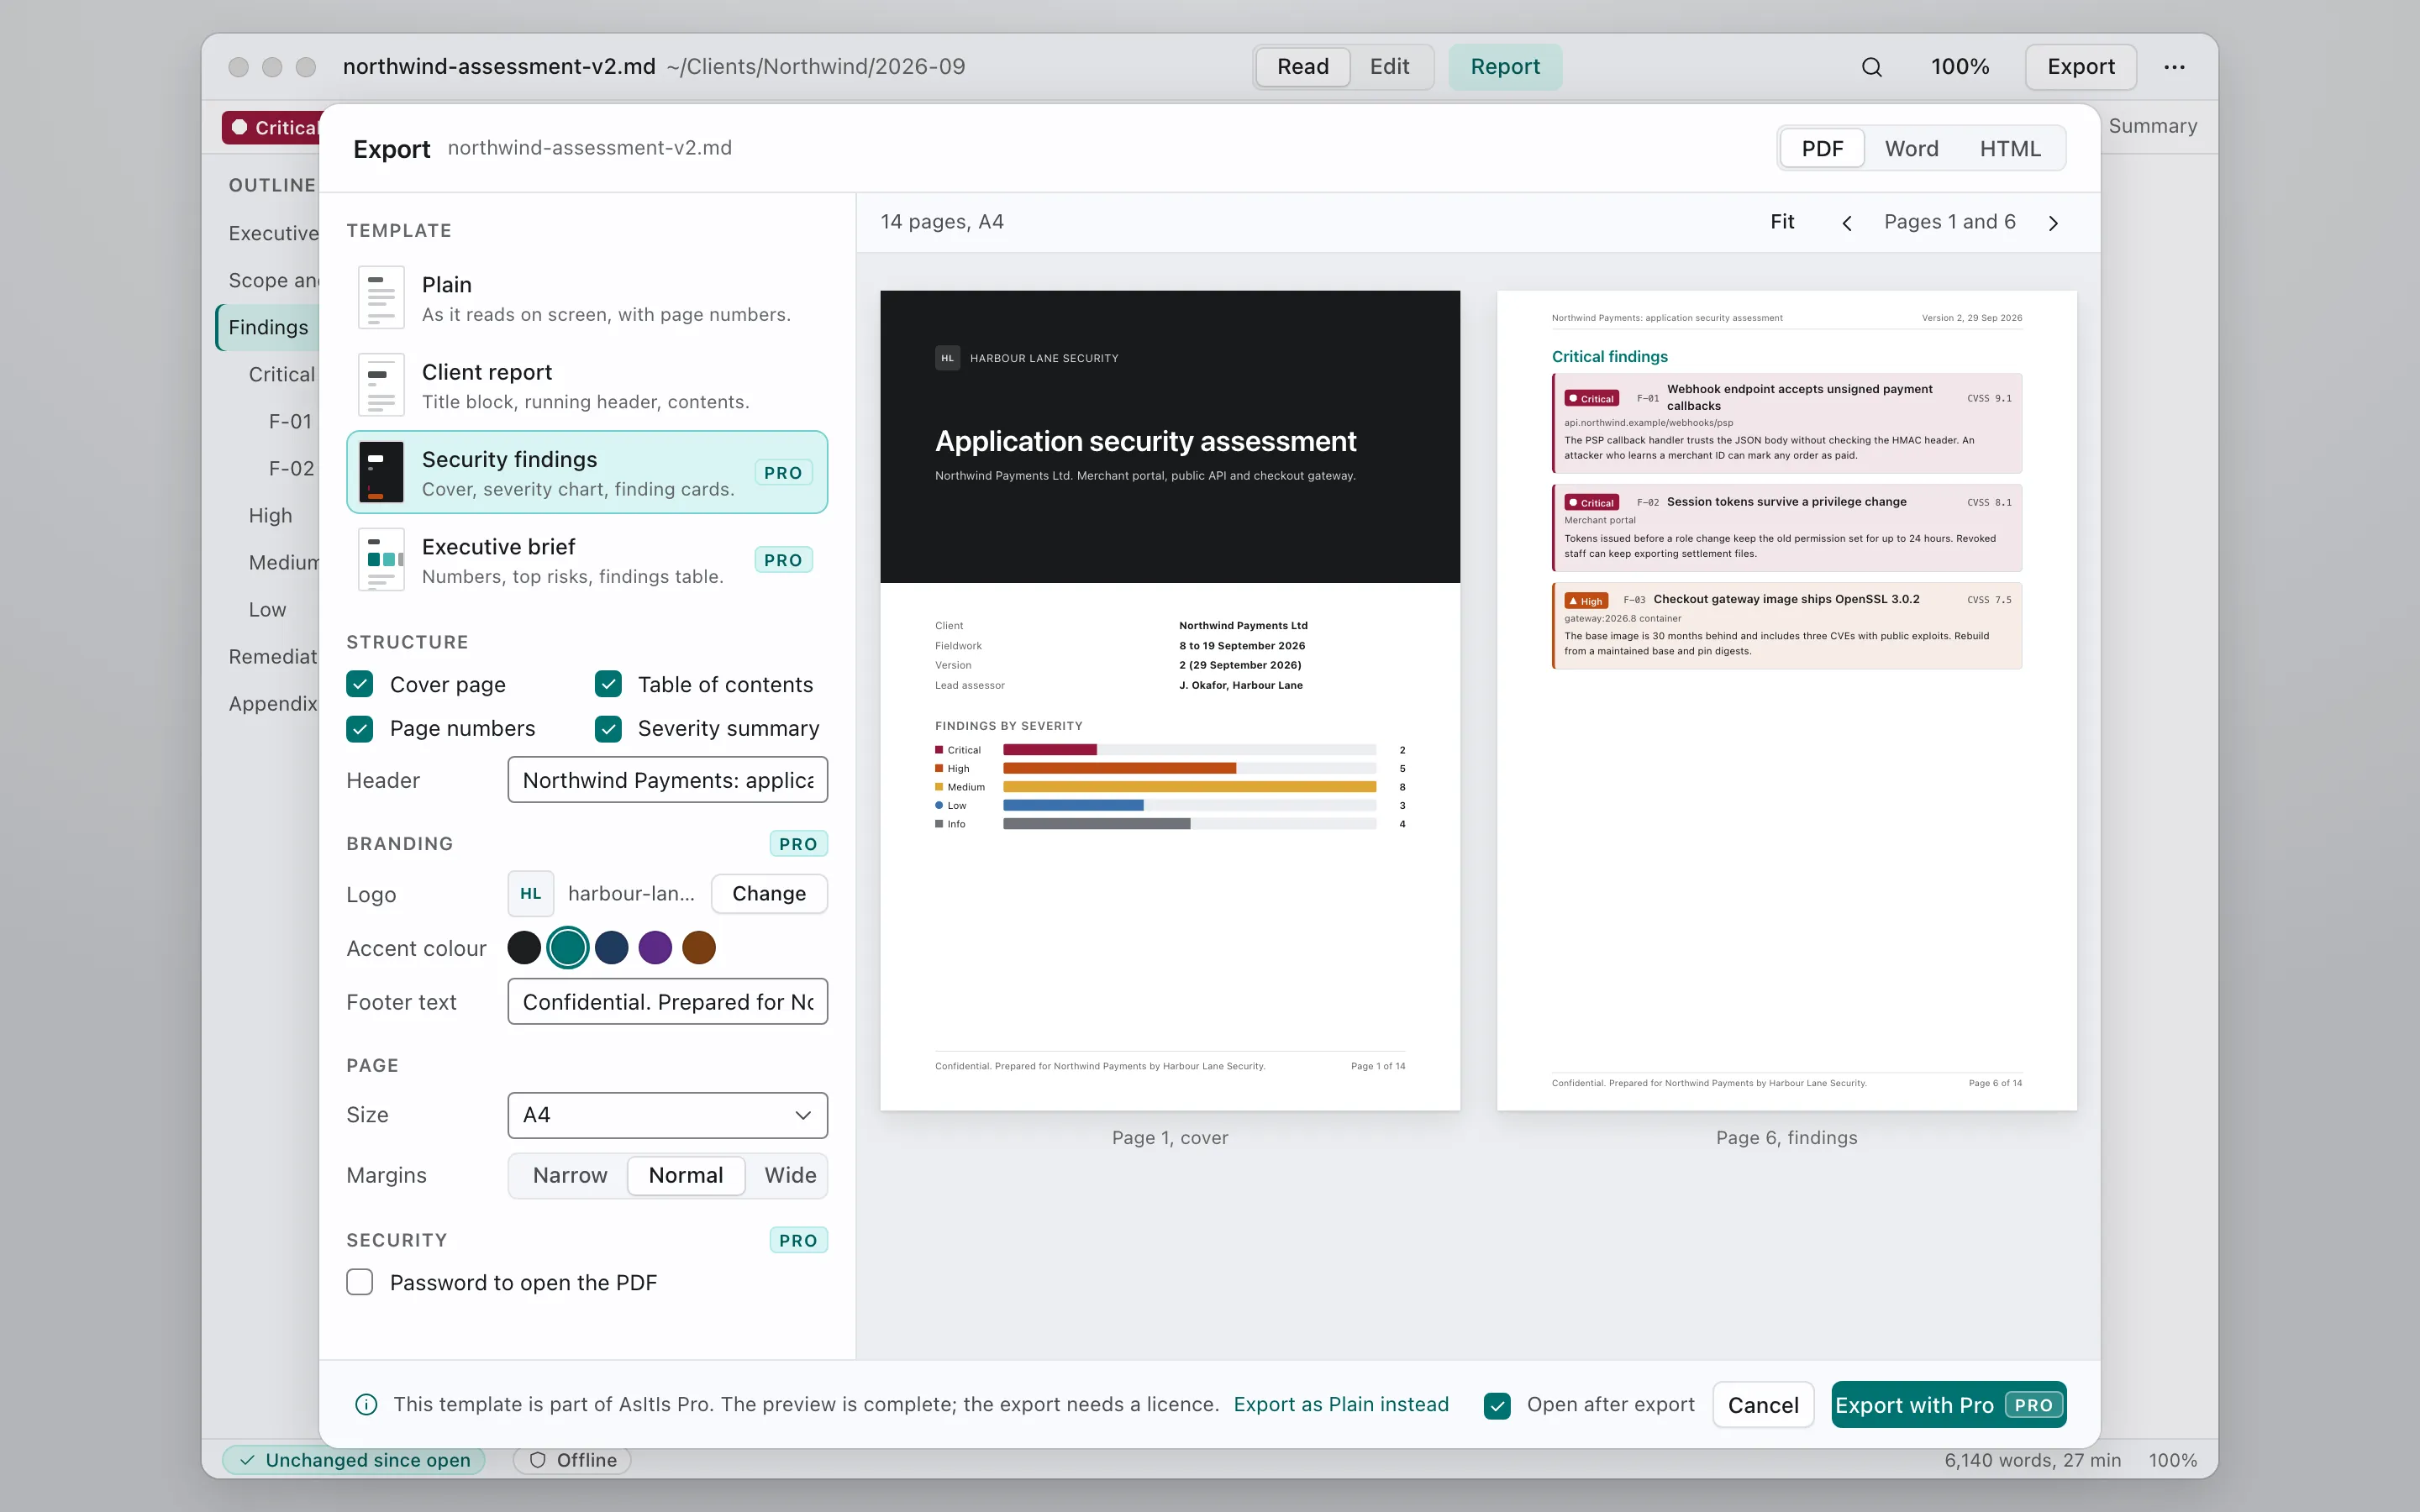Screen dimensions: 2420x1512
Task: Enable Password to open the PDF
Action: pos(360,1283)
